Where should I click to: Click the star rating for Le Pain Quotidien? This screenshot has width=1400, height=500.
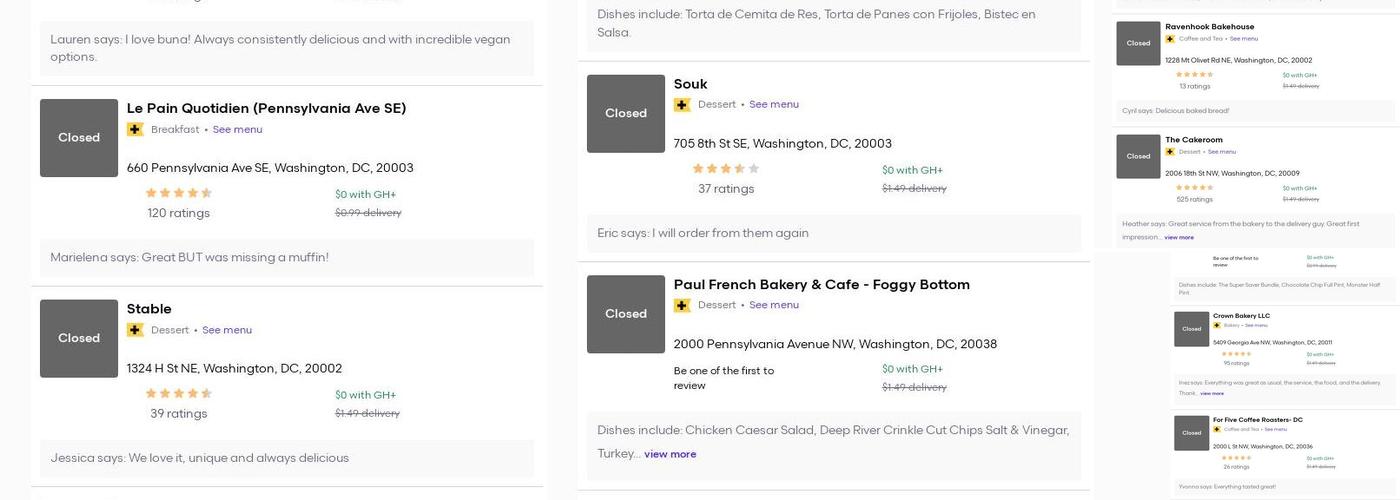[x=178, y=194]
